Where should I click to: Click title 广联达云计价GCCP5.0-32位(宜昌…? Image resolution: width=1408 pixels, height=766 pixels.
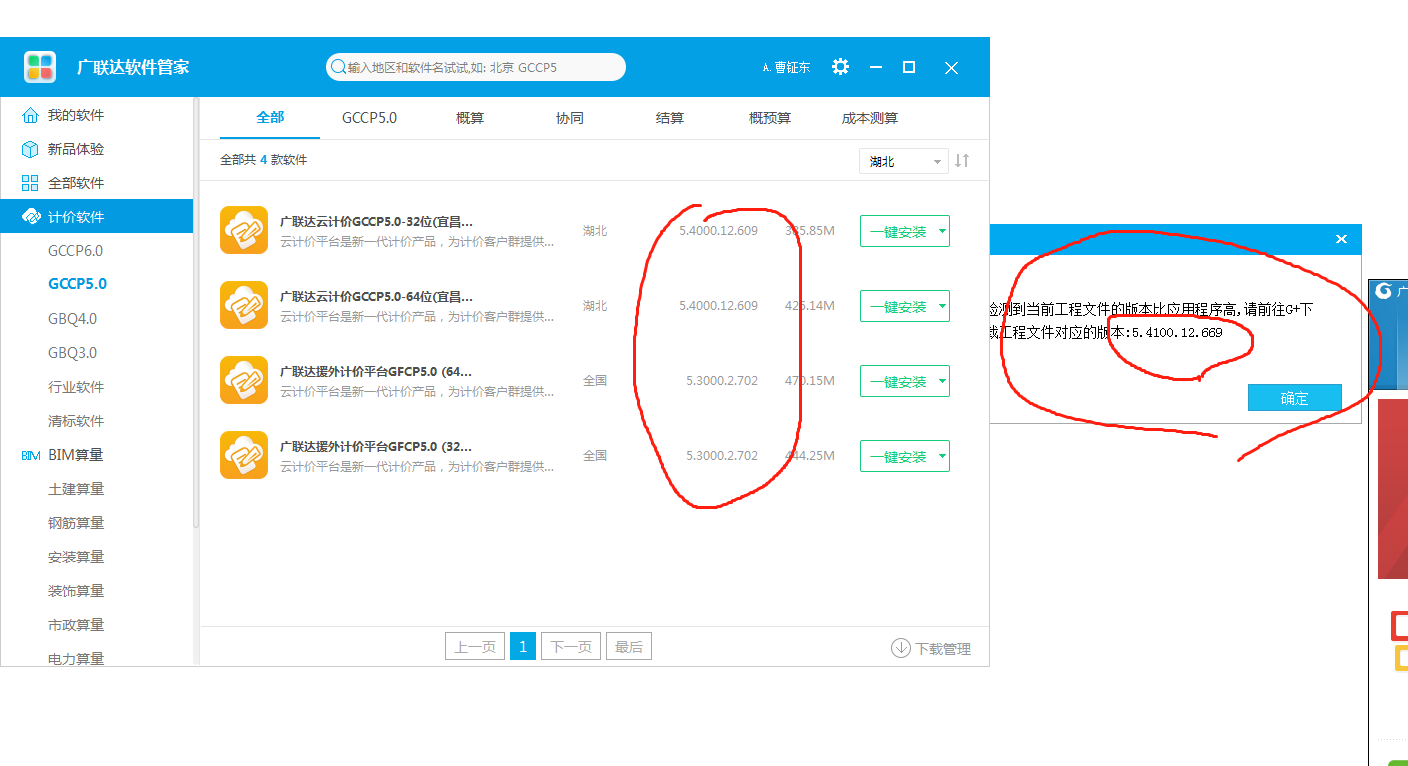tap(376, 222)
